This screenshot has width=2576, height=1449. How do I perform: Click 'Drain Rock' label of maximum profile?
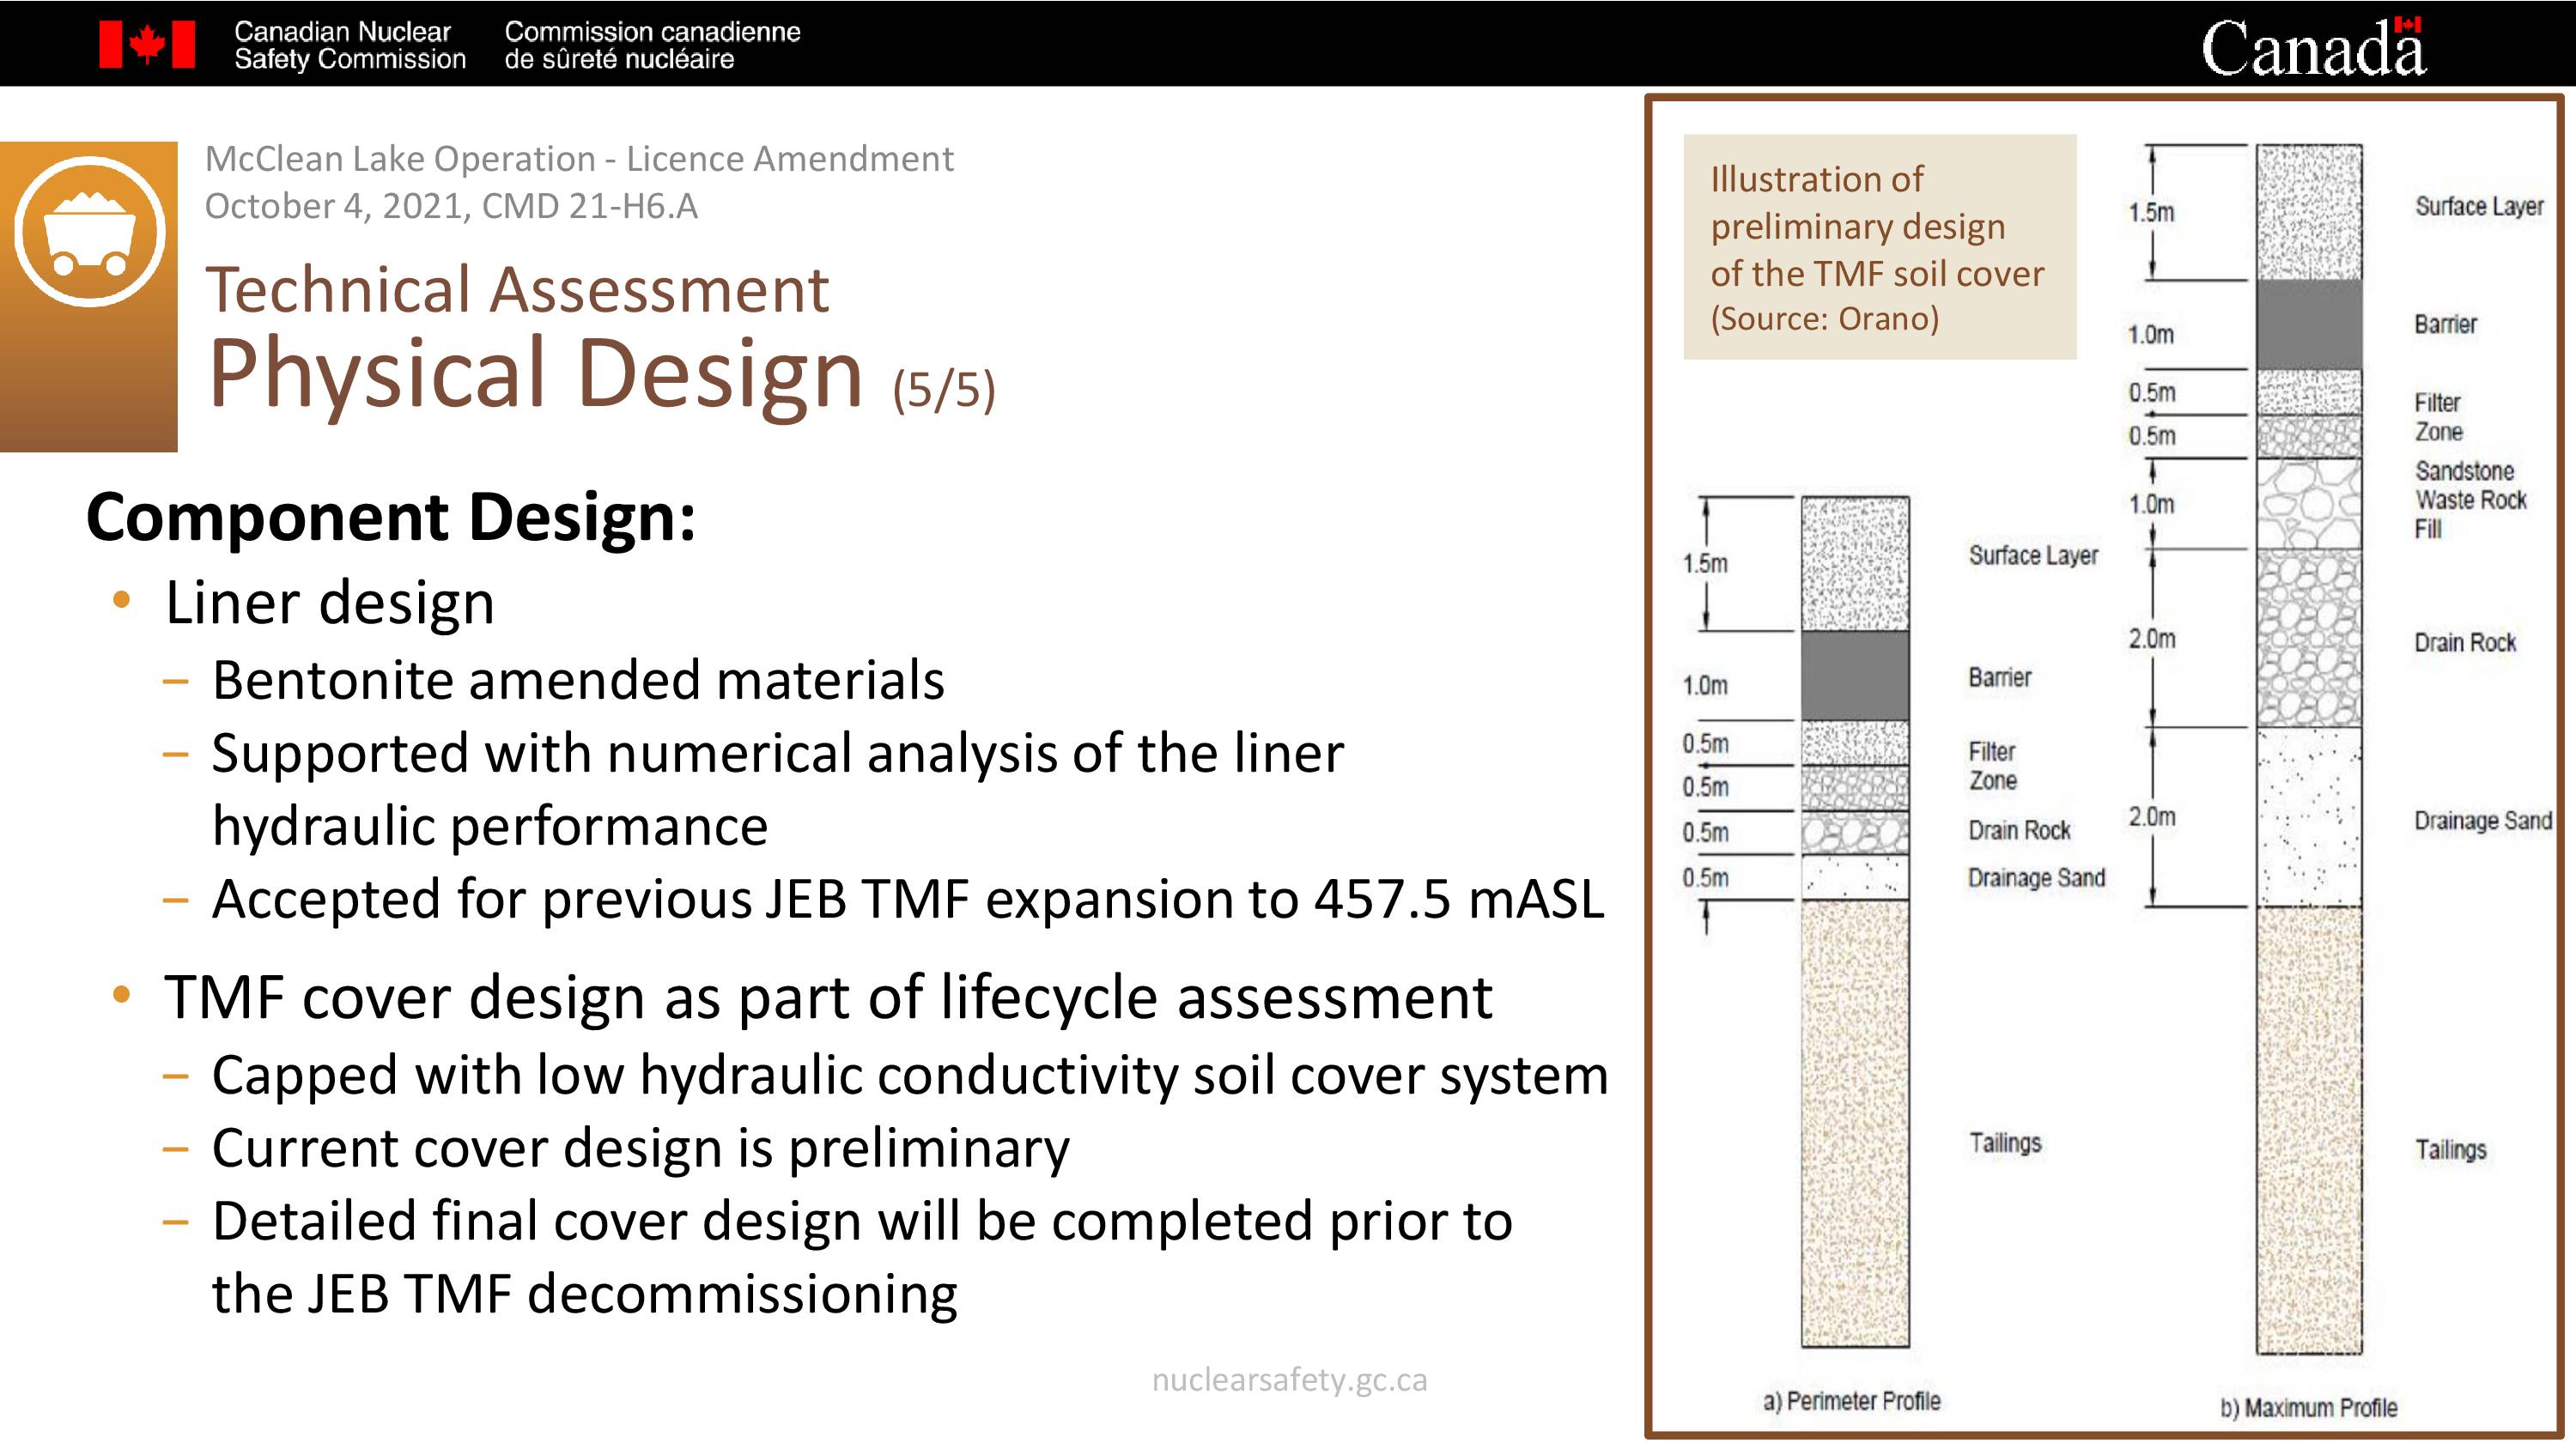click(x=2465, y=642)
